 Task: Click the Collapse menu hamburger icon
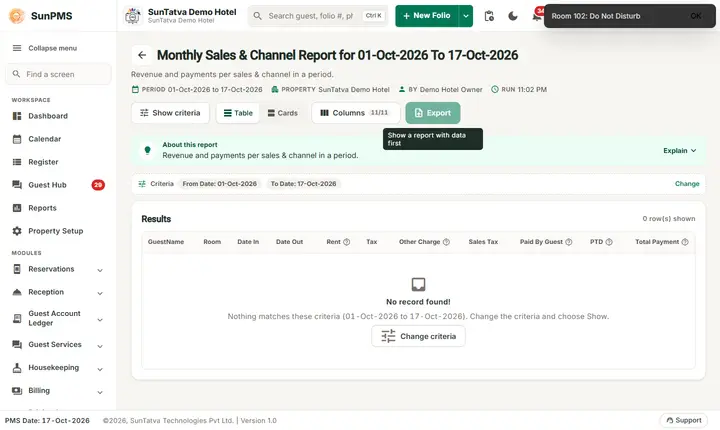click(x=17, y=48)
